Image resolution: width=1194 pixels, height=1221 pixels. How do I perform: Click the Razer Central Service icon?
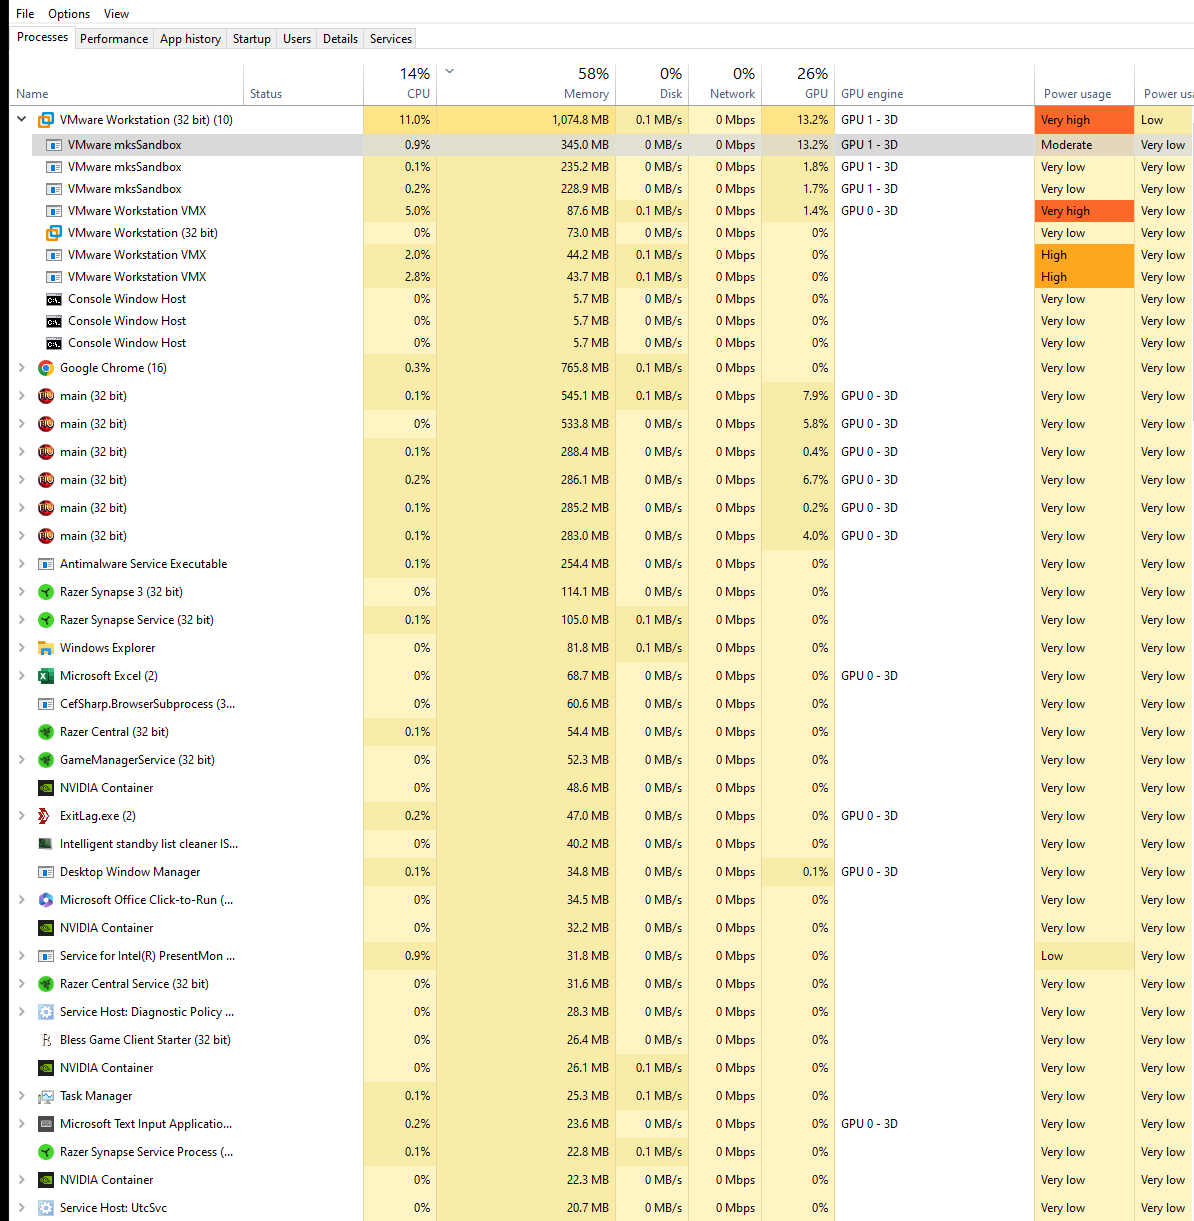tap(45, 984)
